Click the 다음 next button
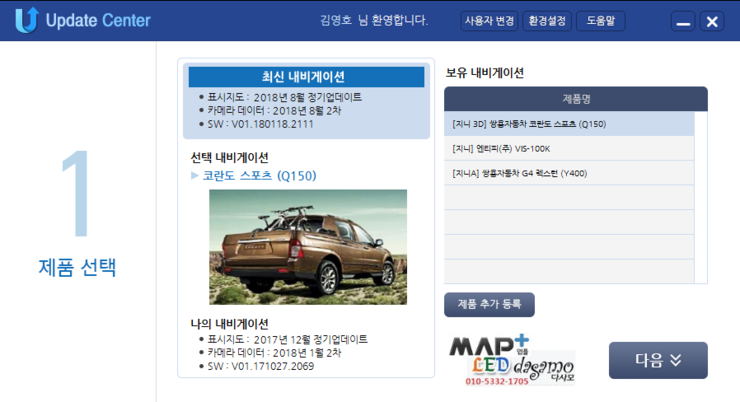 658,360
